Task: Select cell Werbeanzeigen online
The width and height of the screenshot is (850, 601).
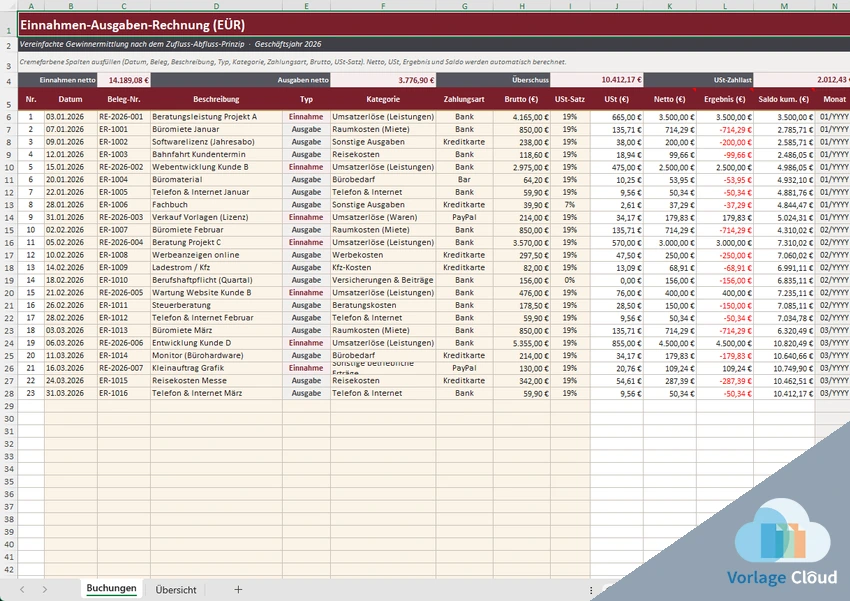Action: click(x=216, y=255)
